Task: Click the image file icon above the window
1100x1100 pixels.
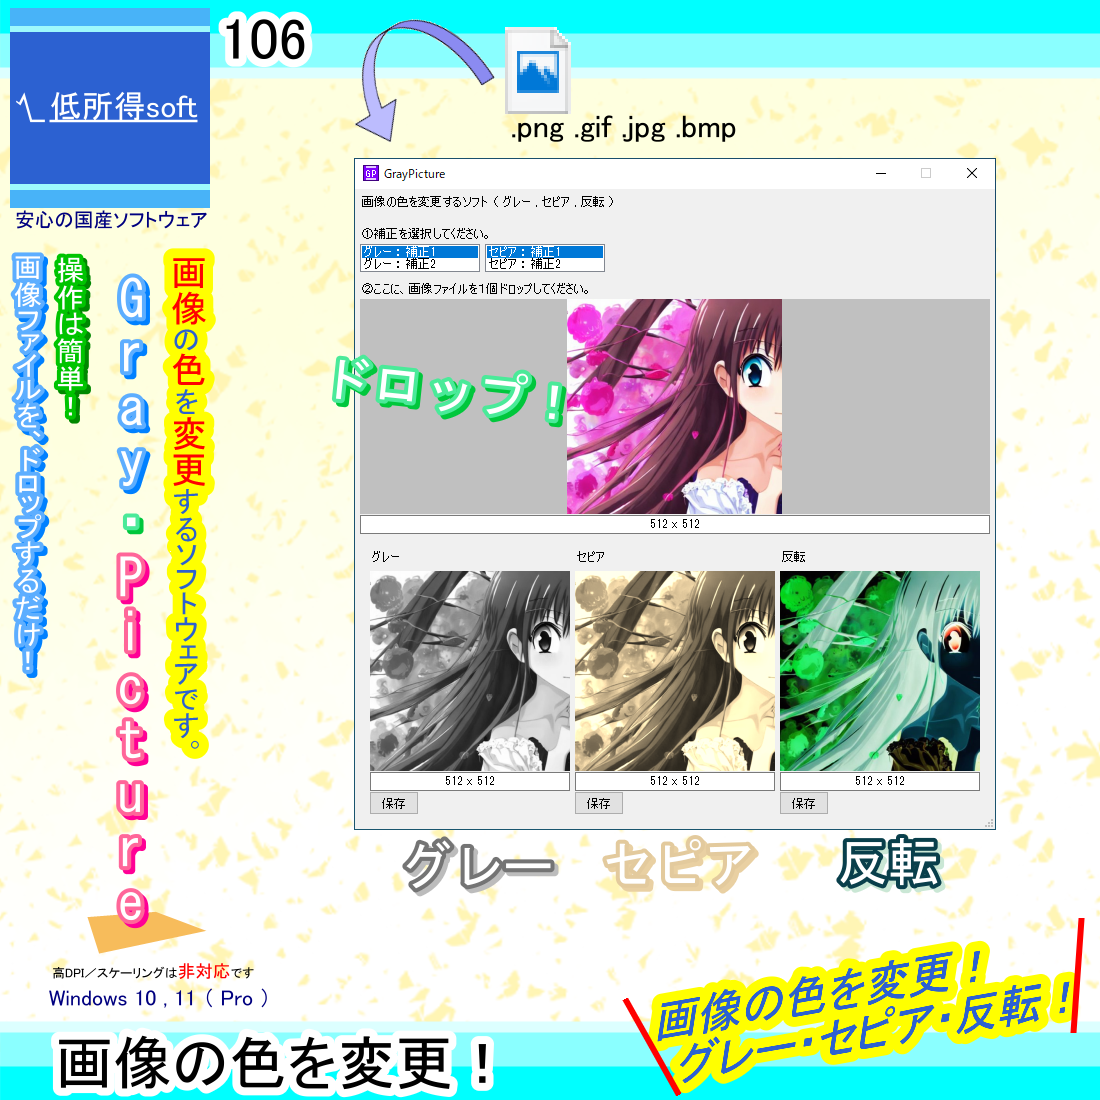Action: point(537,70)
